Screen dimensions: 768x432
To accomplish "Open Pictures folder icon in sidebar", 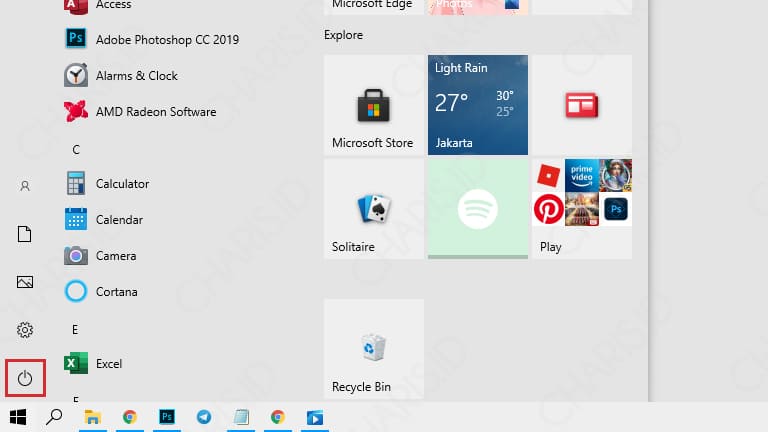I will 25,282.
